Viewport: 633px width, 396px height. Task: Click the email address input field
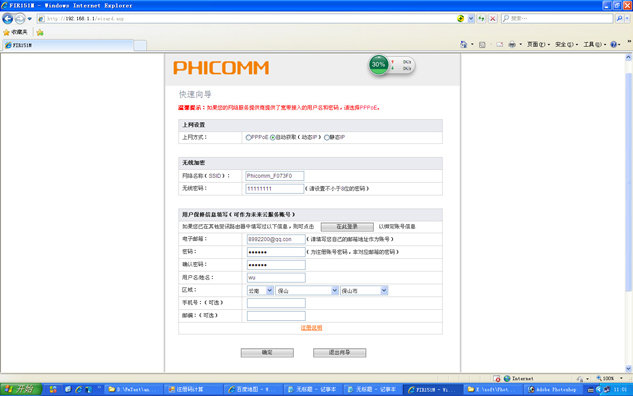click(276, 239)
